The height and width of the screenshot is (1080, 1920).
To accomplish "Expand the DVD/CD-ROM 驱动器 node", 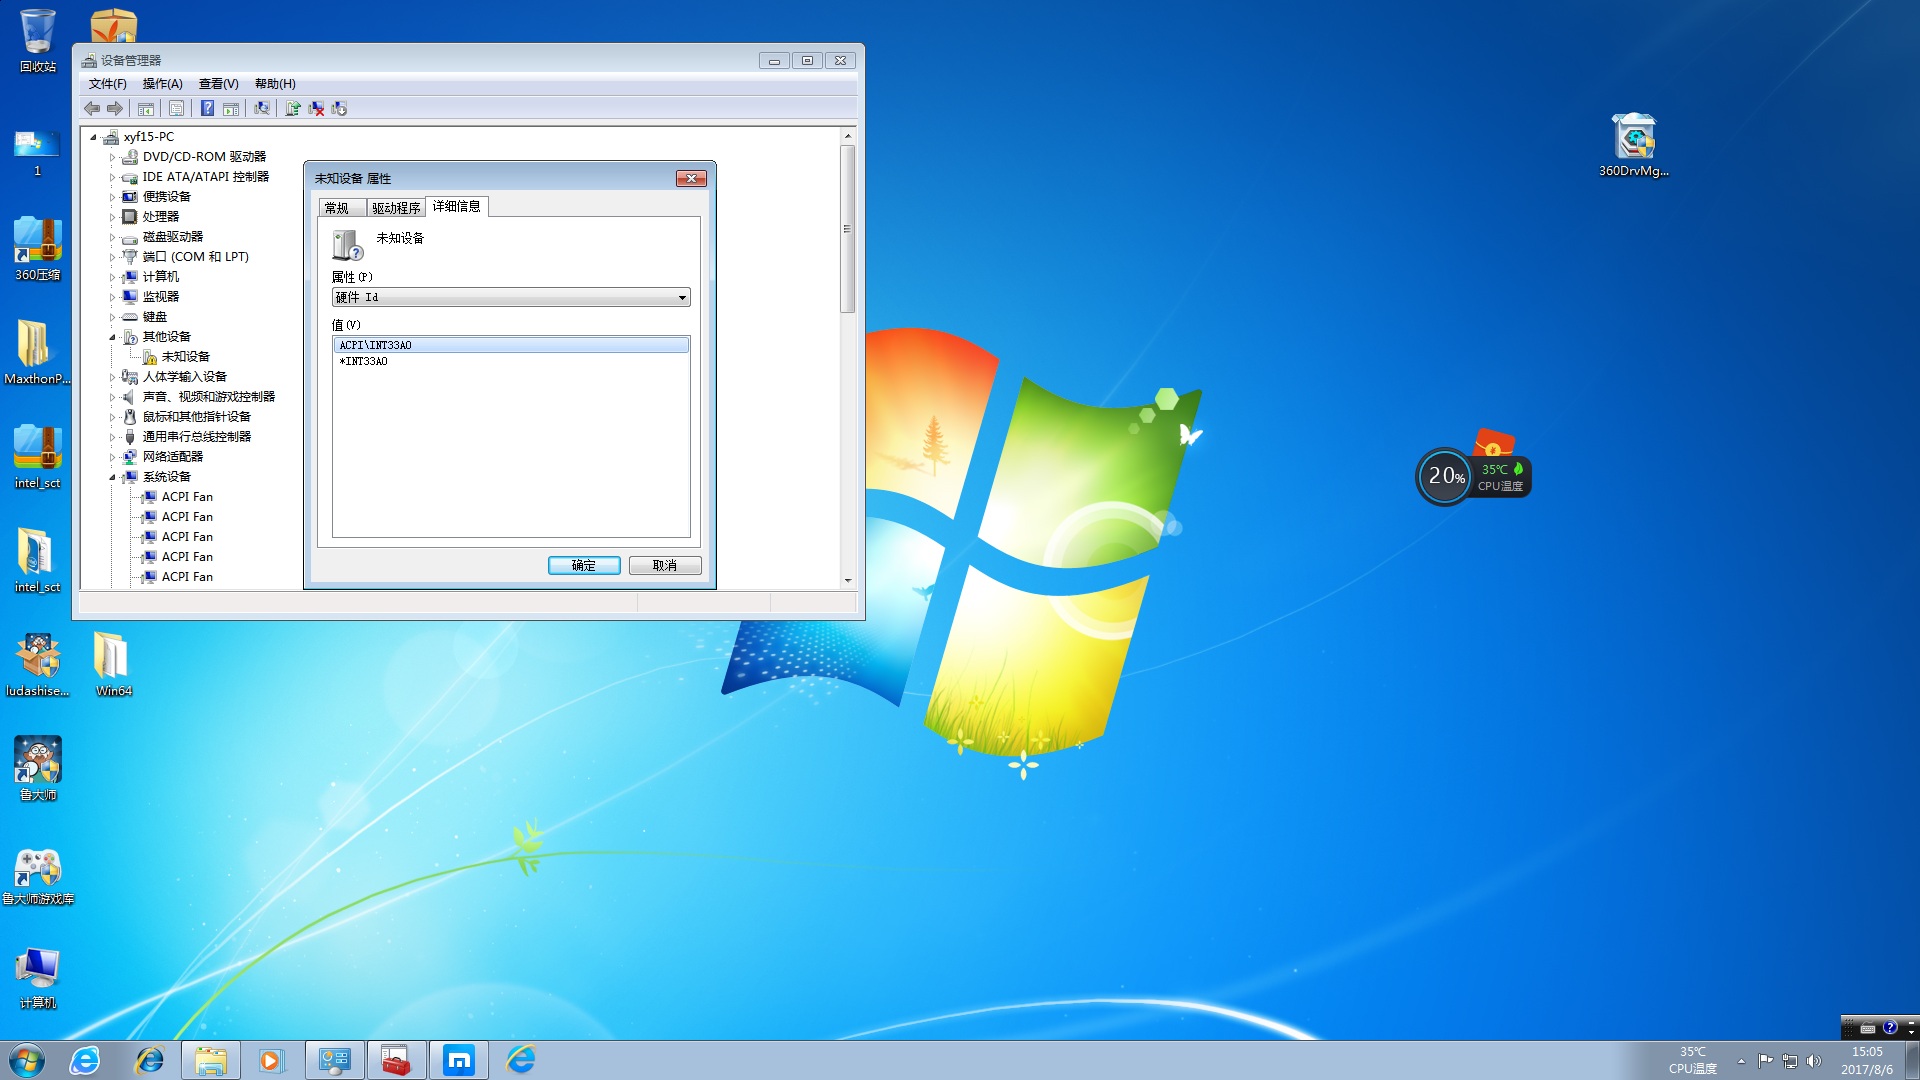I will click(x=112, y=157).
